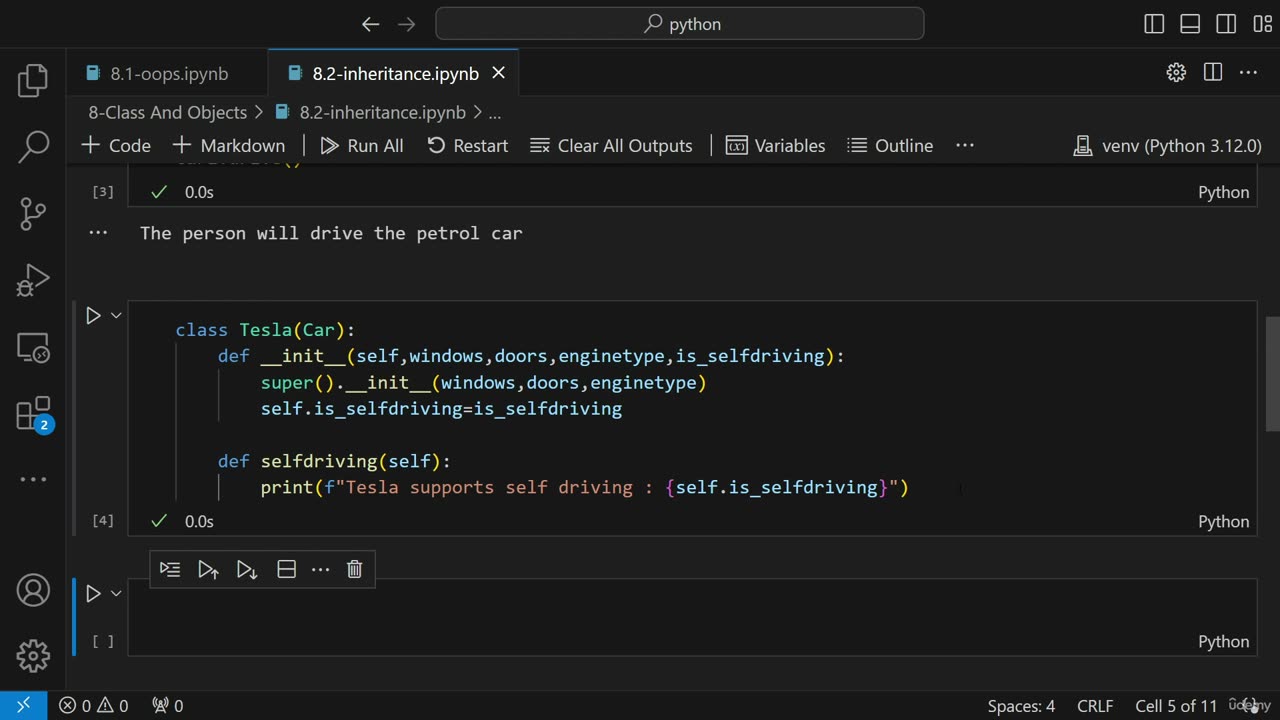Restart the notebook kernel
This screenshot has height=720, width=1280.
[x=468, y=146]
